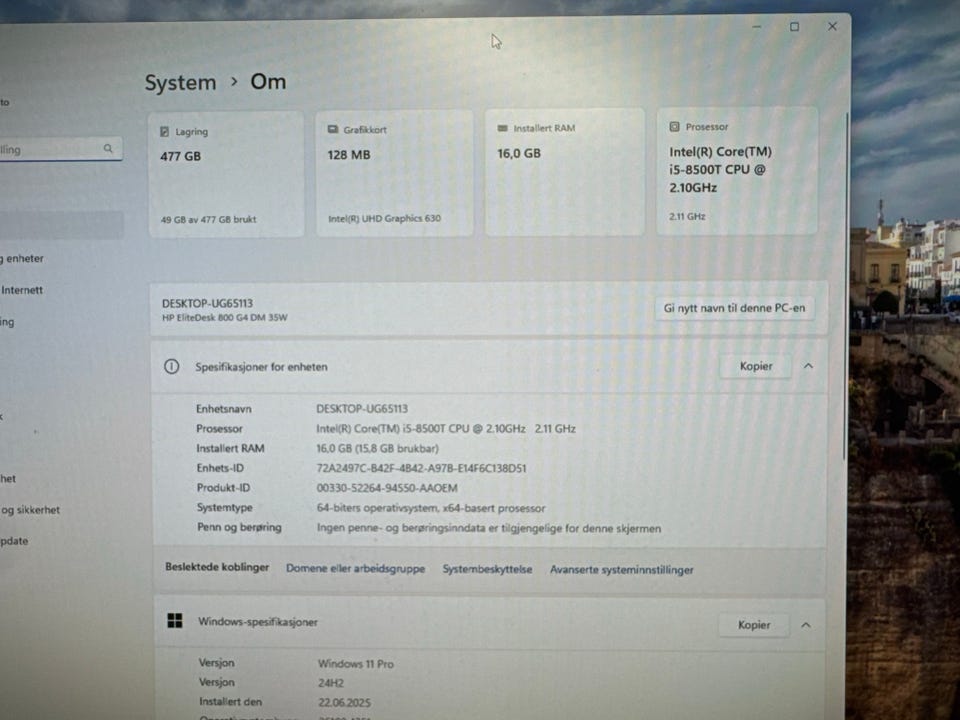The height and width of the screenshot is (720, 960).
Task: Copy device specs with the first Kopier button
Action: (x=756, y=366)
